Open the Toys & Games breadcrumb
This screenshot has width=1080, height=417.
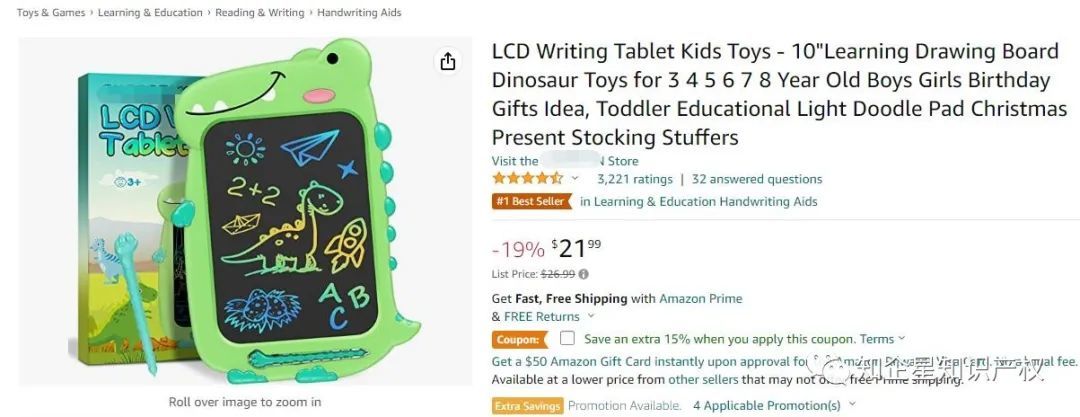[51, 12]
